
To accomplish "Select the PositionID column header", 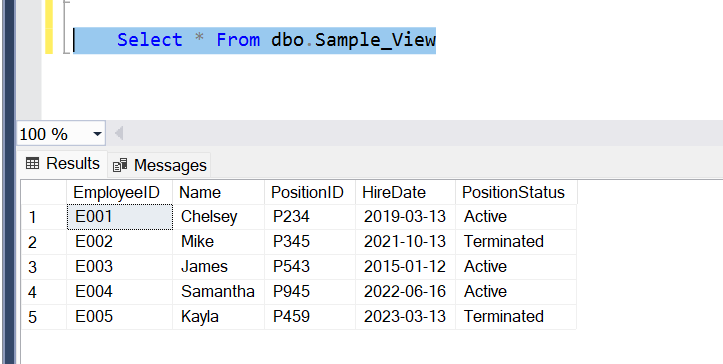I will point(310,192).
